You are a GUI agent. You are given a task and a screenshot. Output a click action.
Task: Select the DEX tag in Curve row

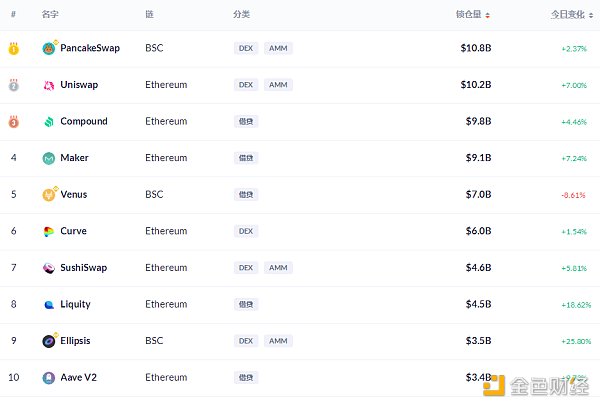click(246, 231)
